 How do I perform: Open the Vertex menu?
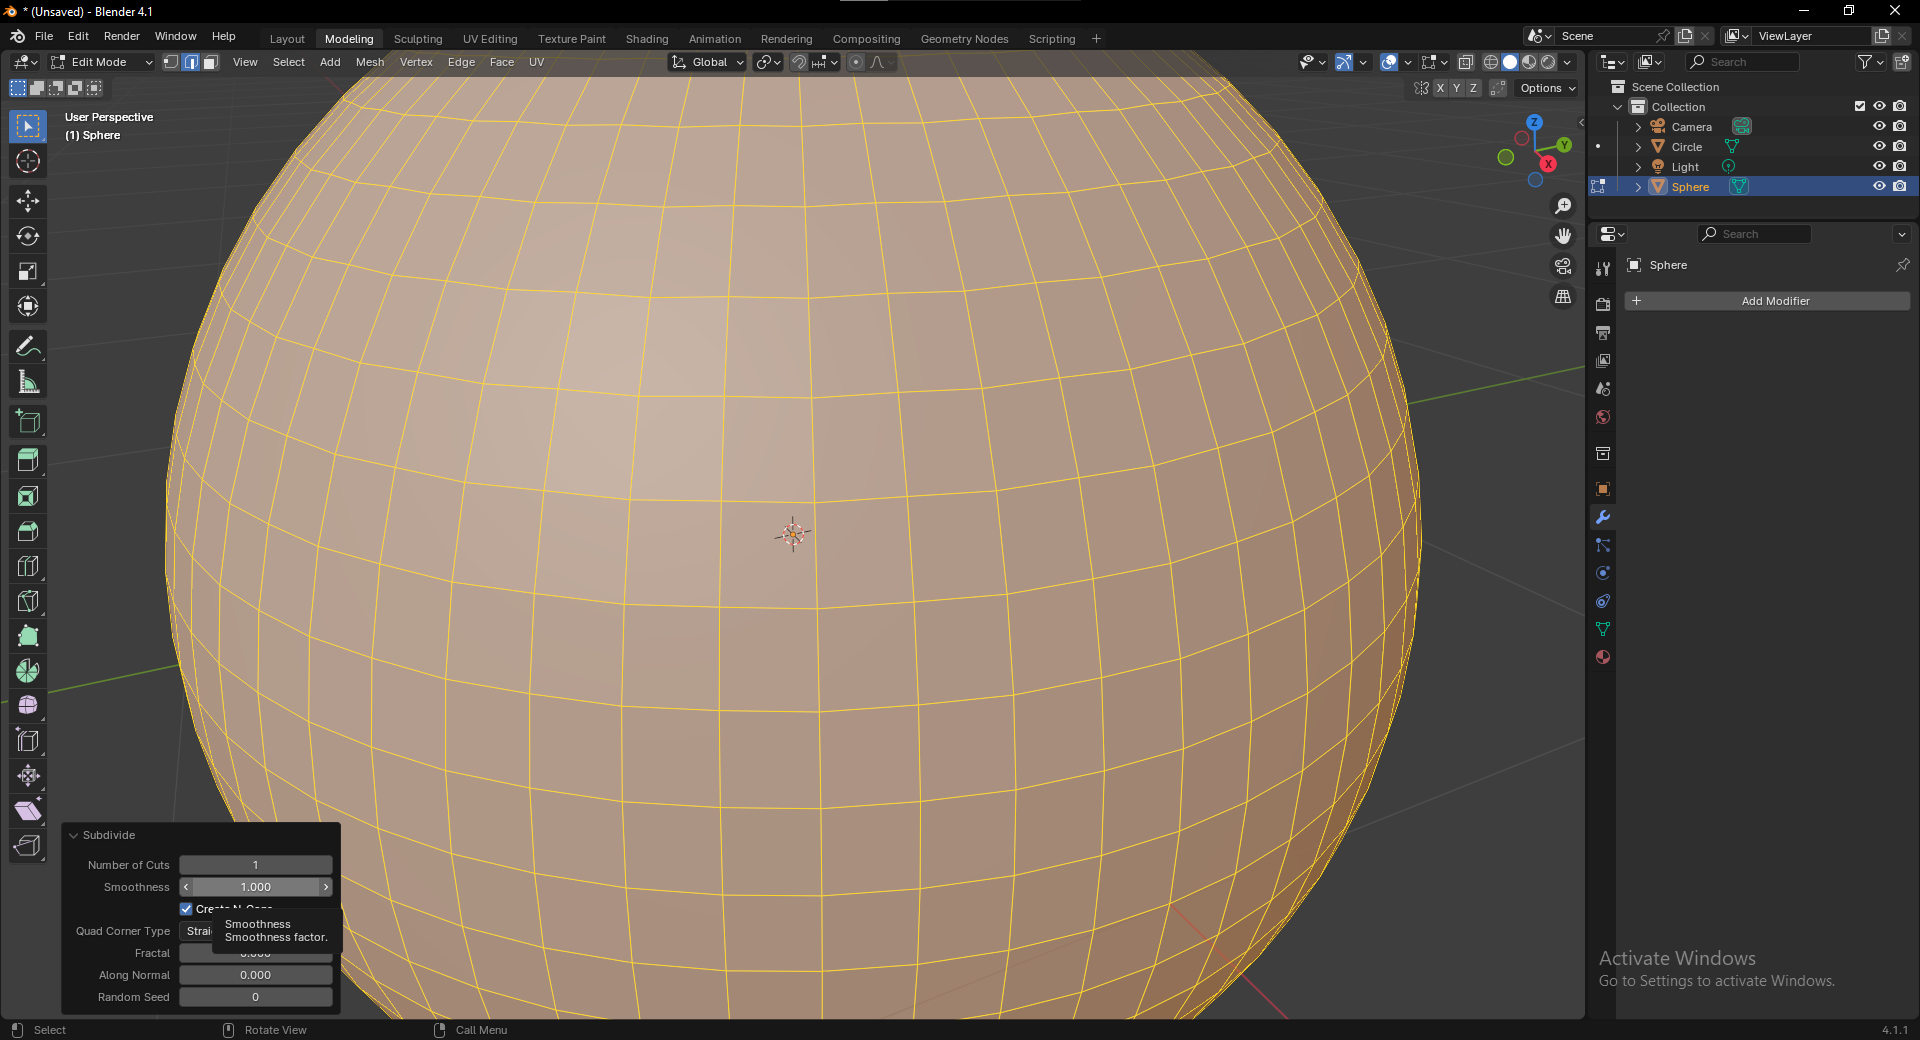tap(416, 62)
